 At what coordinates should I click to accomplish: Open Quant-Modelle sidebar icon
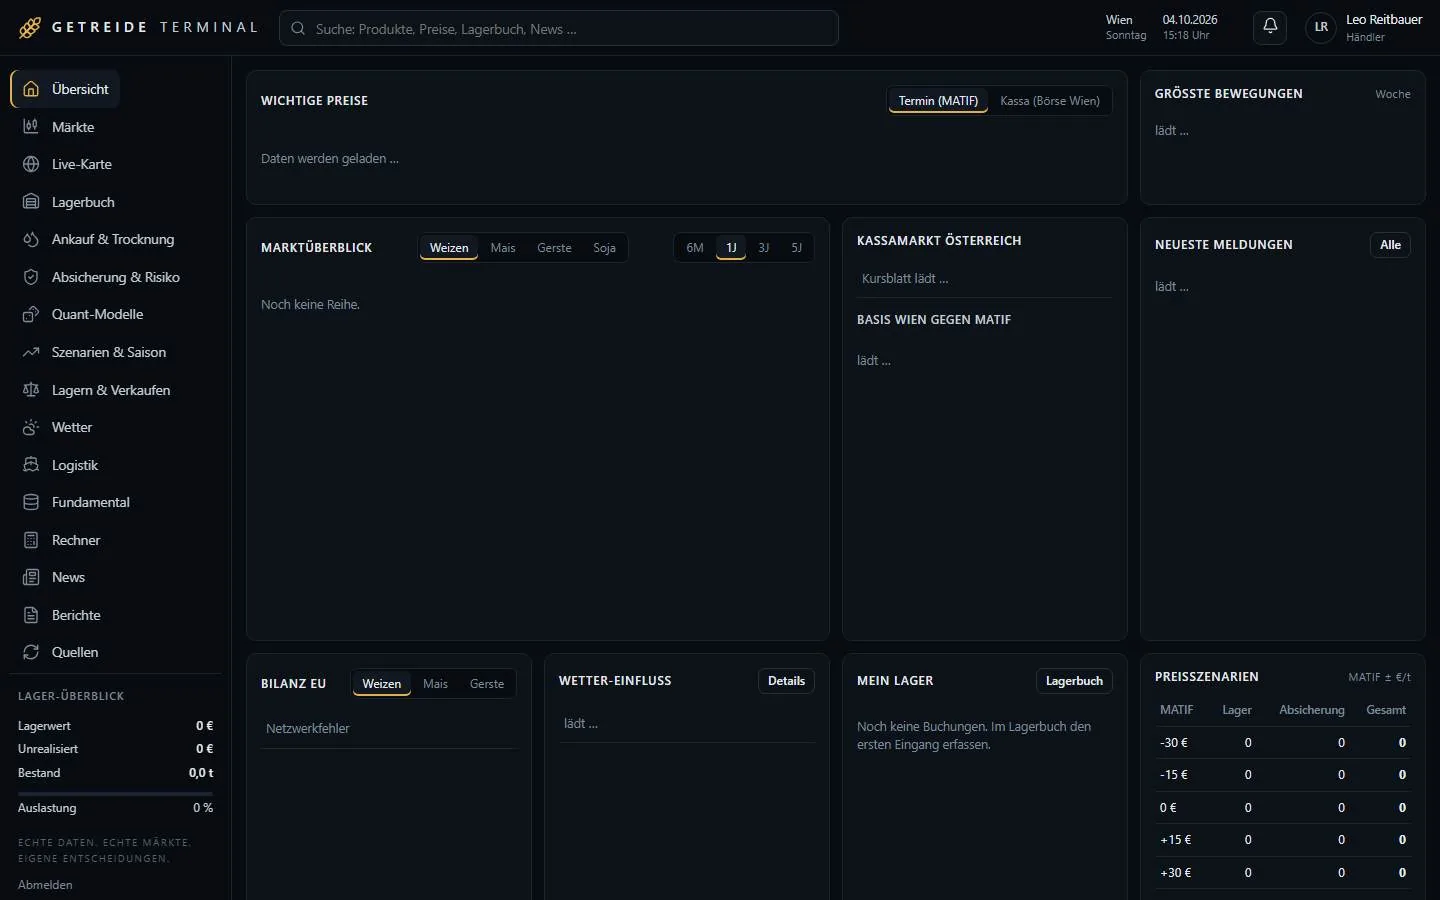click(x=31, y=314)
